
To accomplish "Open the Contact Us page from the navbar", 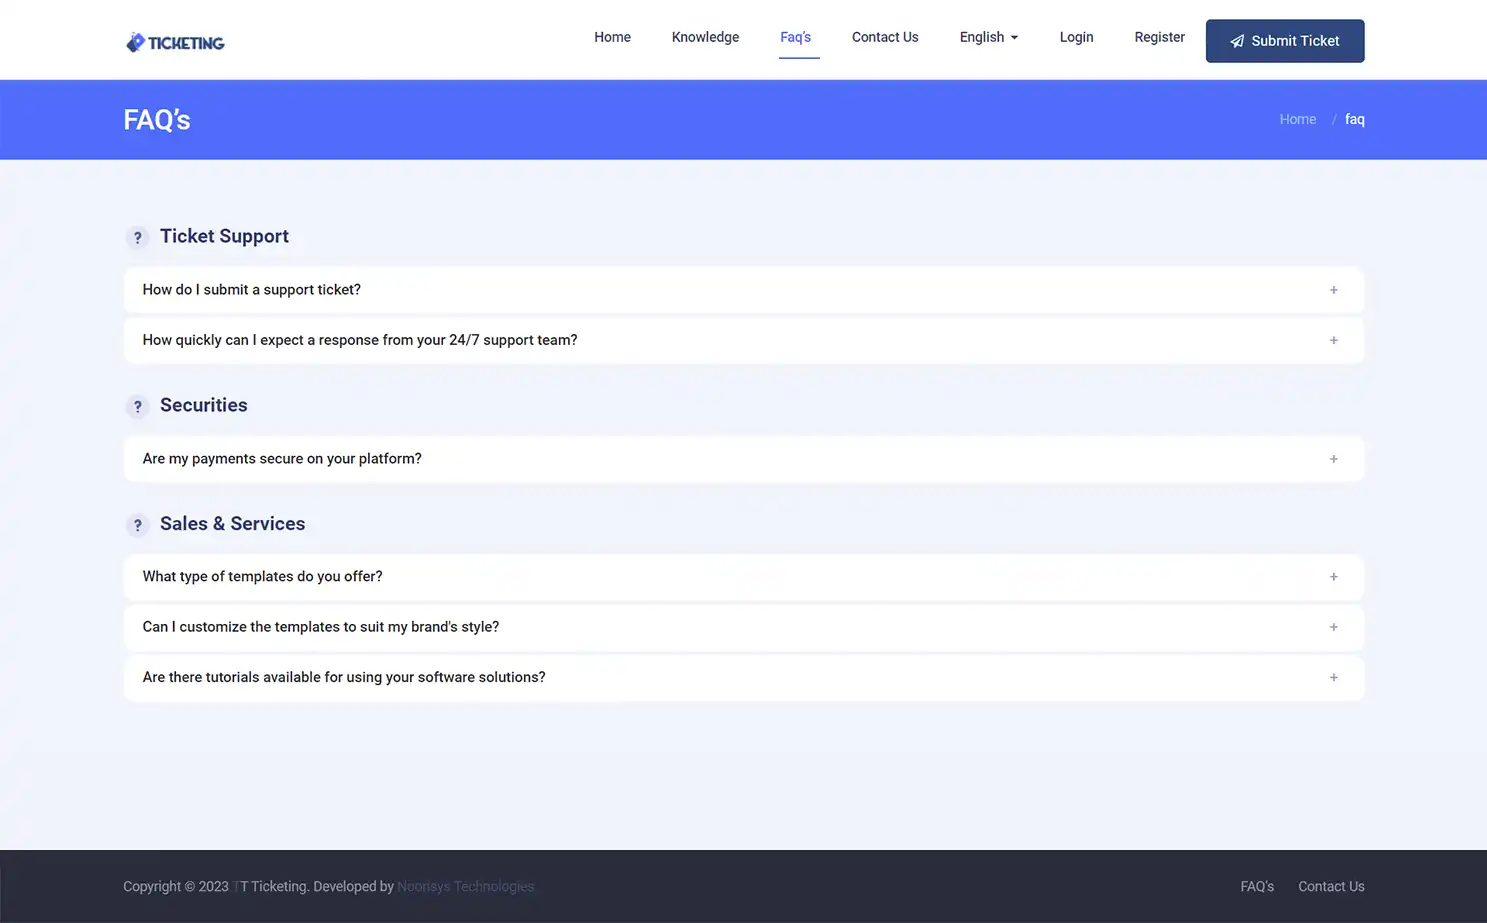I will [884, 37].
